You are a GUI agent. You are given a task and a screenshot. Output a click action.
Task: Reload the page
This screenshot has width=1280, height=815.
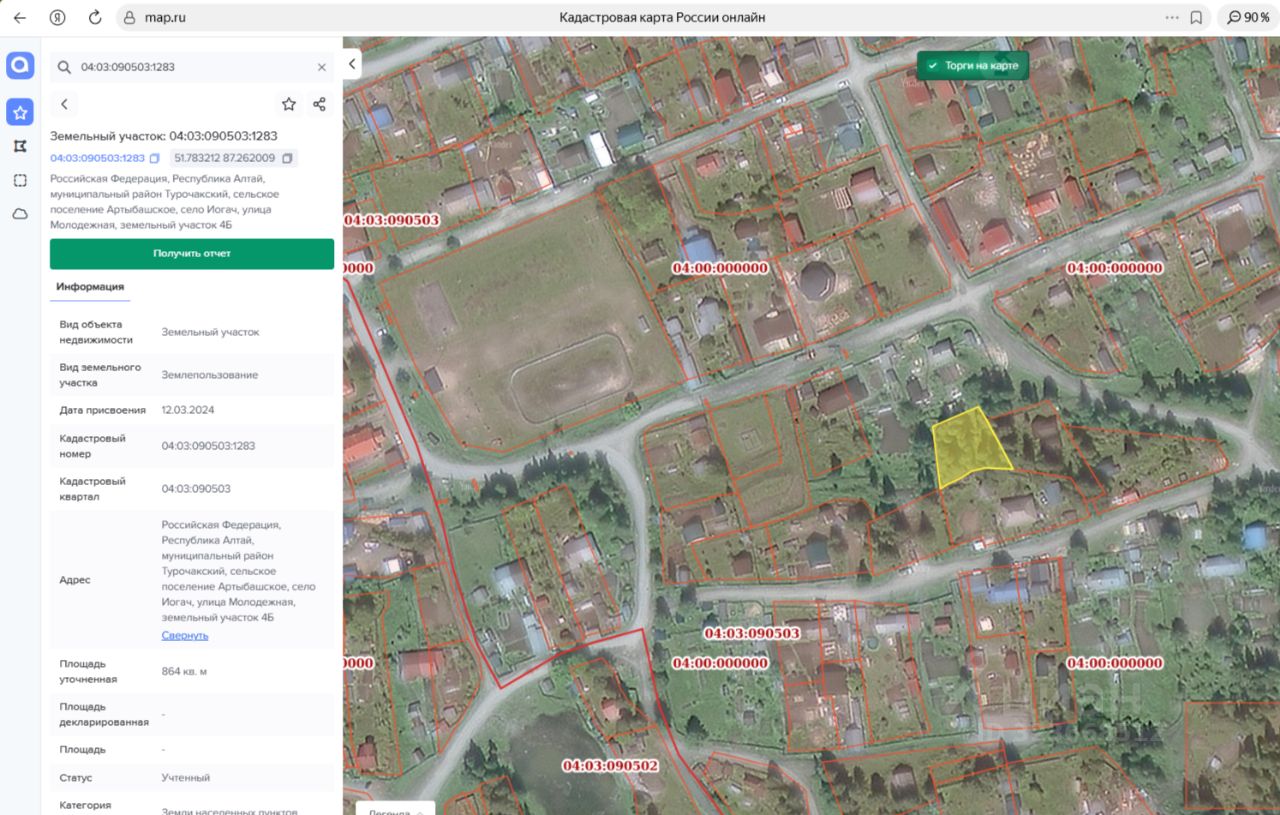click(x=95, y=18)
